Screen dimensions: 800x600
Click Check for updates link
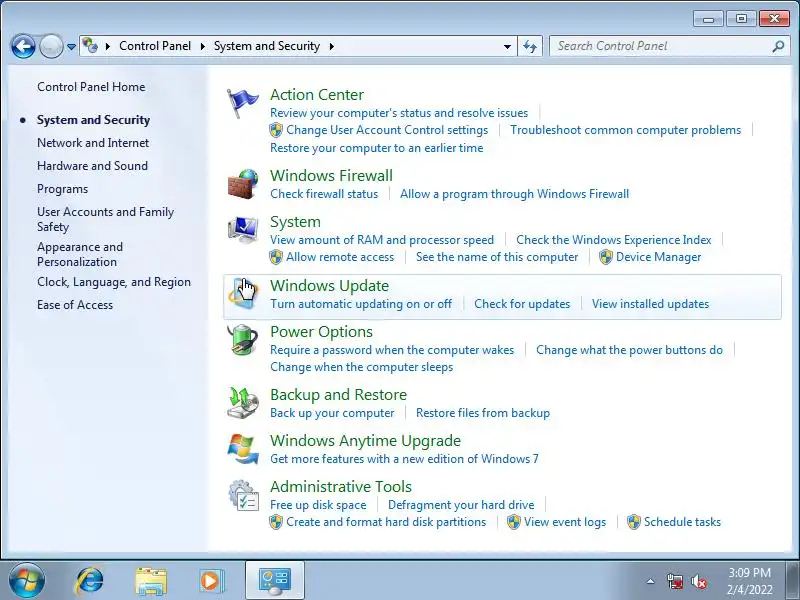pos(522,304)
